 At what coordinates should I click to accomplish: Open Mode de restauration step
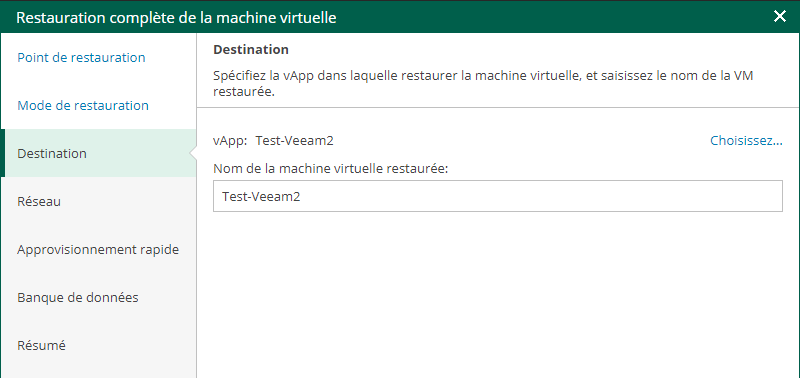coord(83,106)
